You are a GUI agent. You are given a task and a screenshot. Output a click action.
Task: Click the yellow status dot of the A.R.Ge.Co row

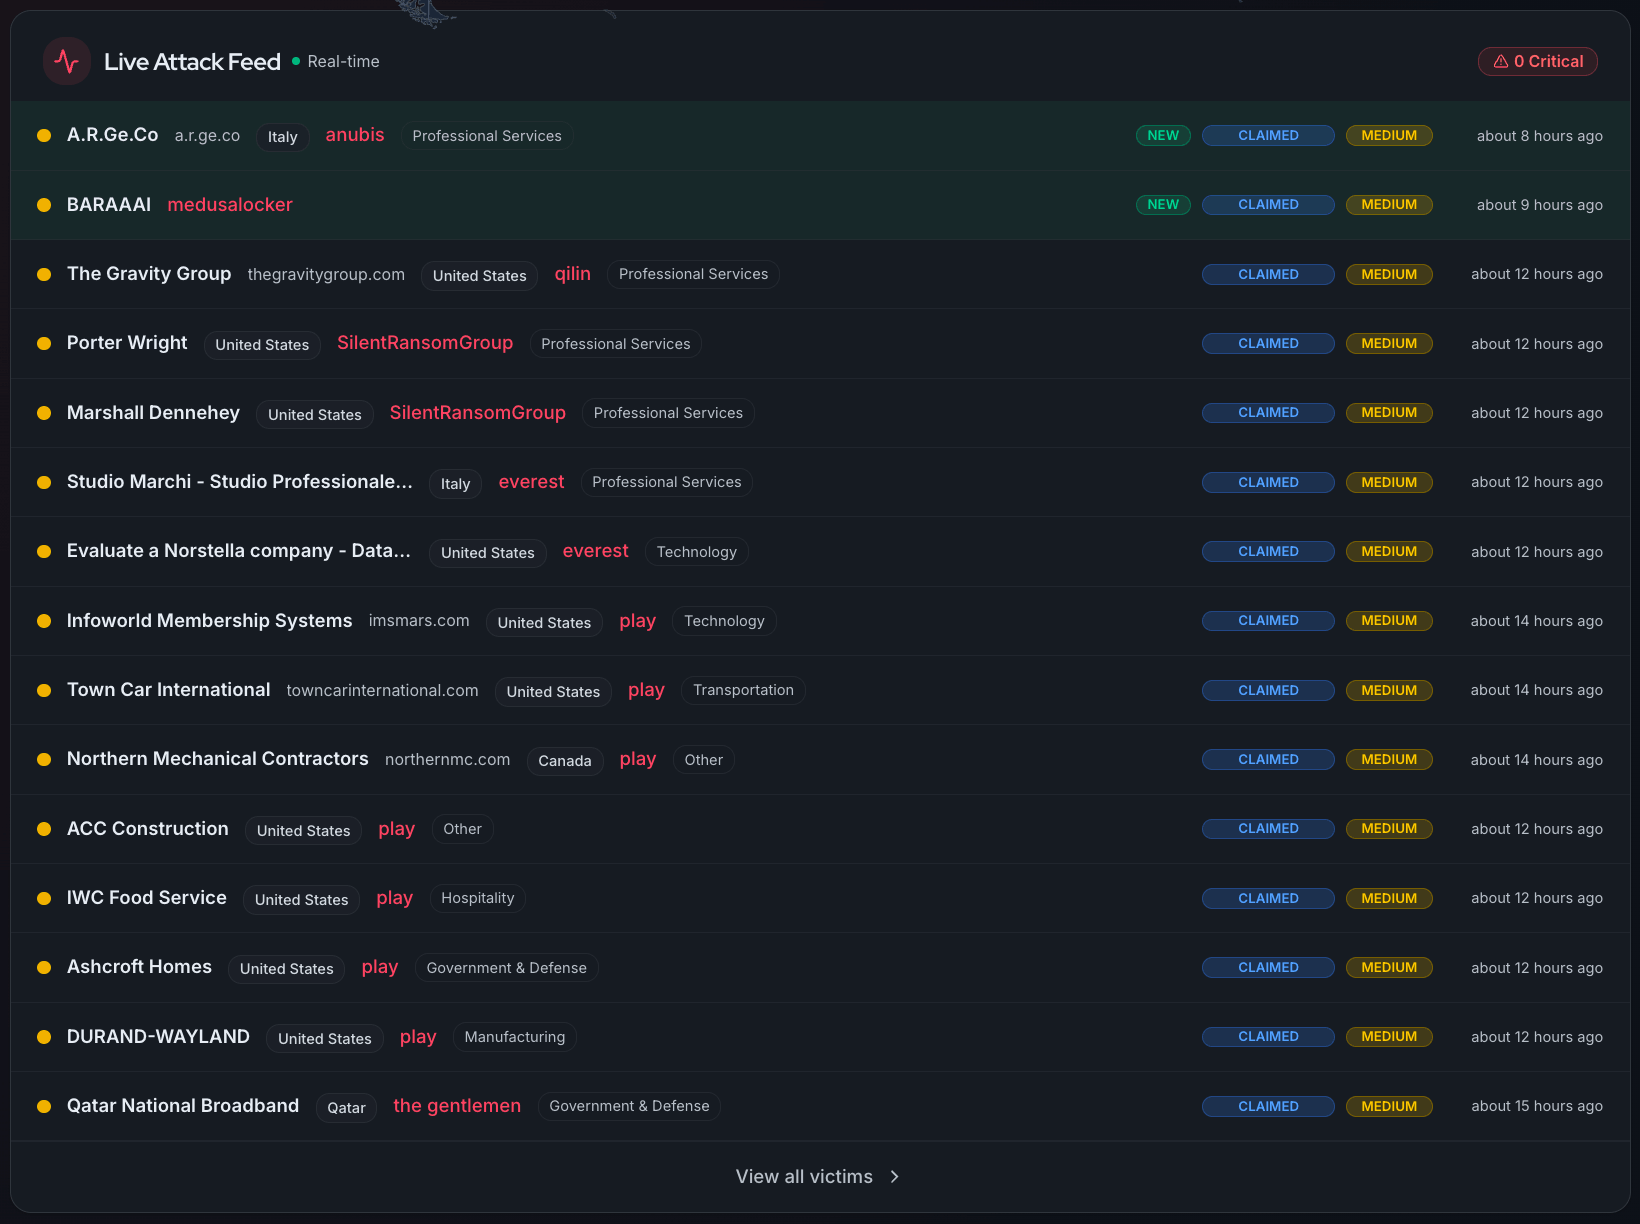(44, 136)
